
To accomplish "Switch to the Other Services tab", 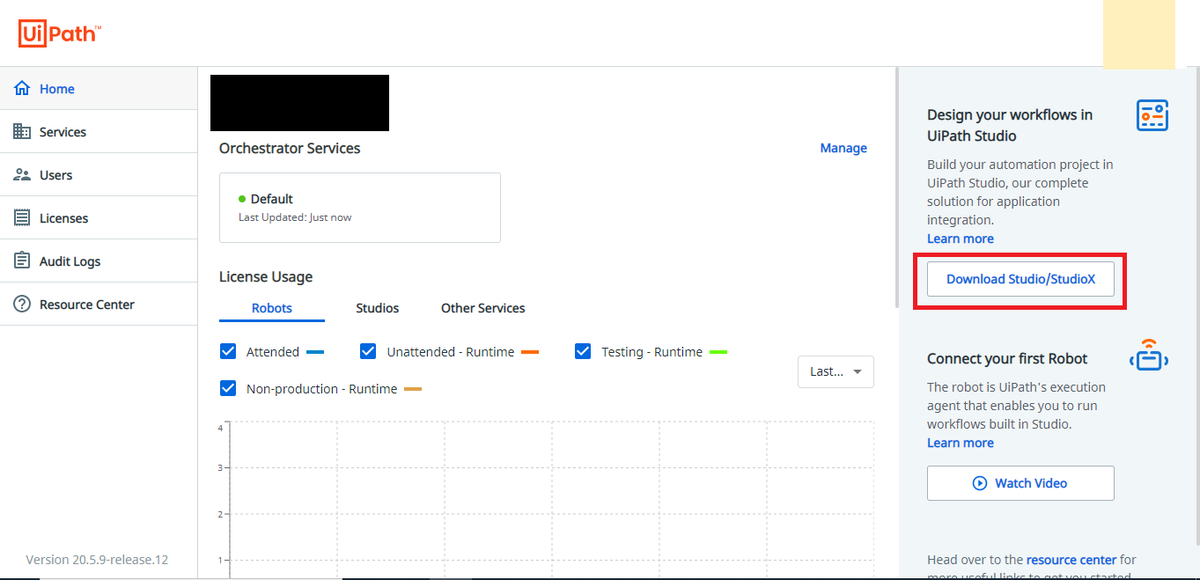I will (483, 308).
